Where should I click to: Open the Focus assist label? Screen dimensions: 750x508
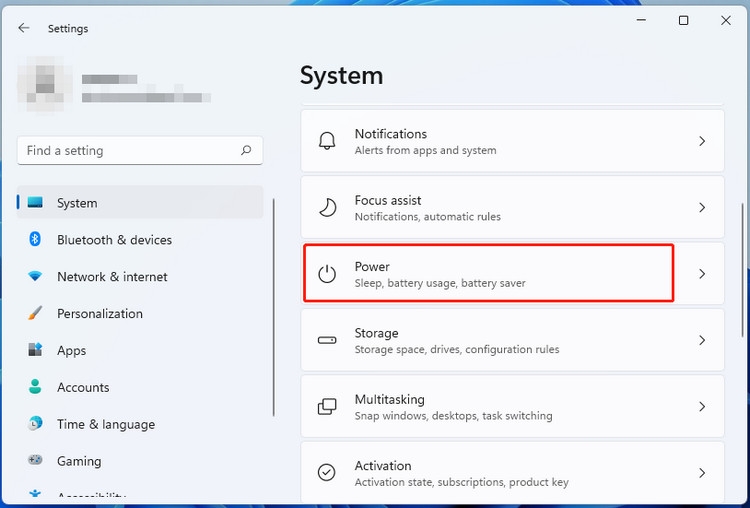[388, 200]
